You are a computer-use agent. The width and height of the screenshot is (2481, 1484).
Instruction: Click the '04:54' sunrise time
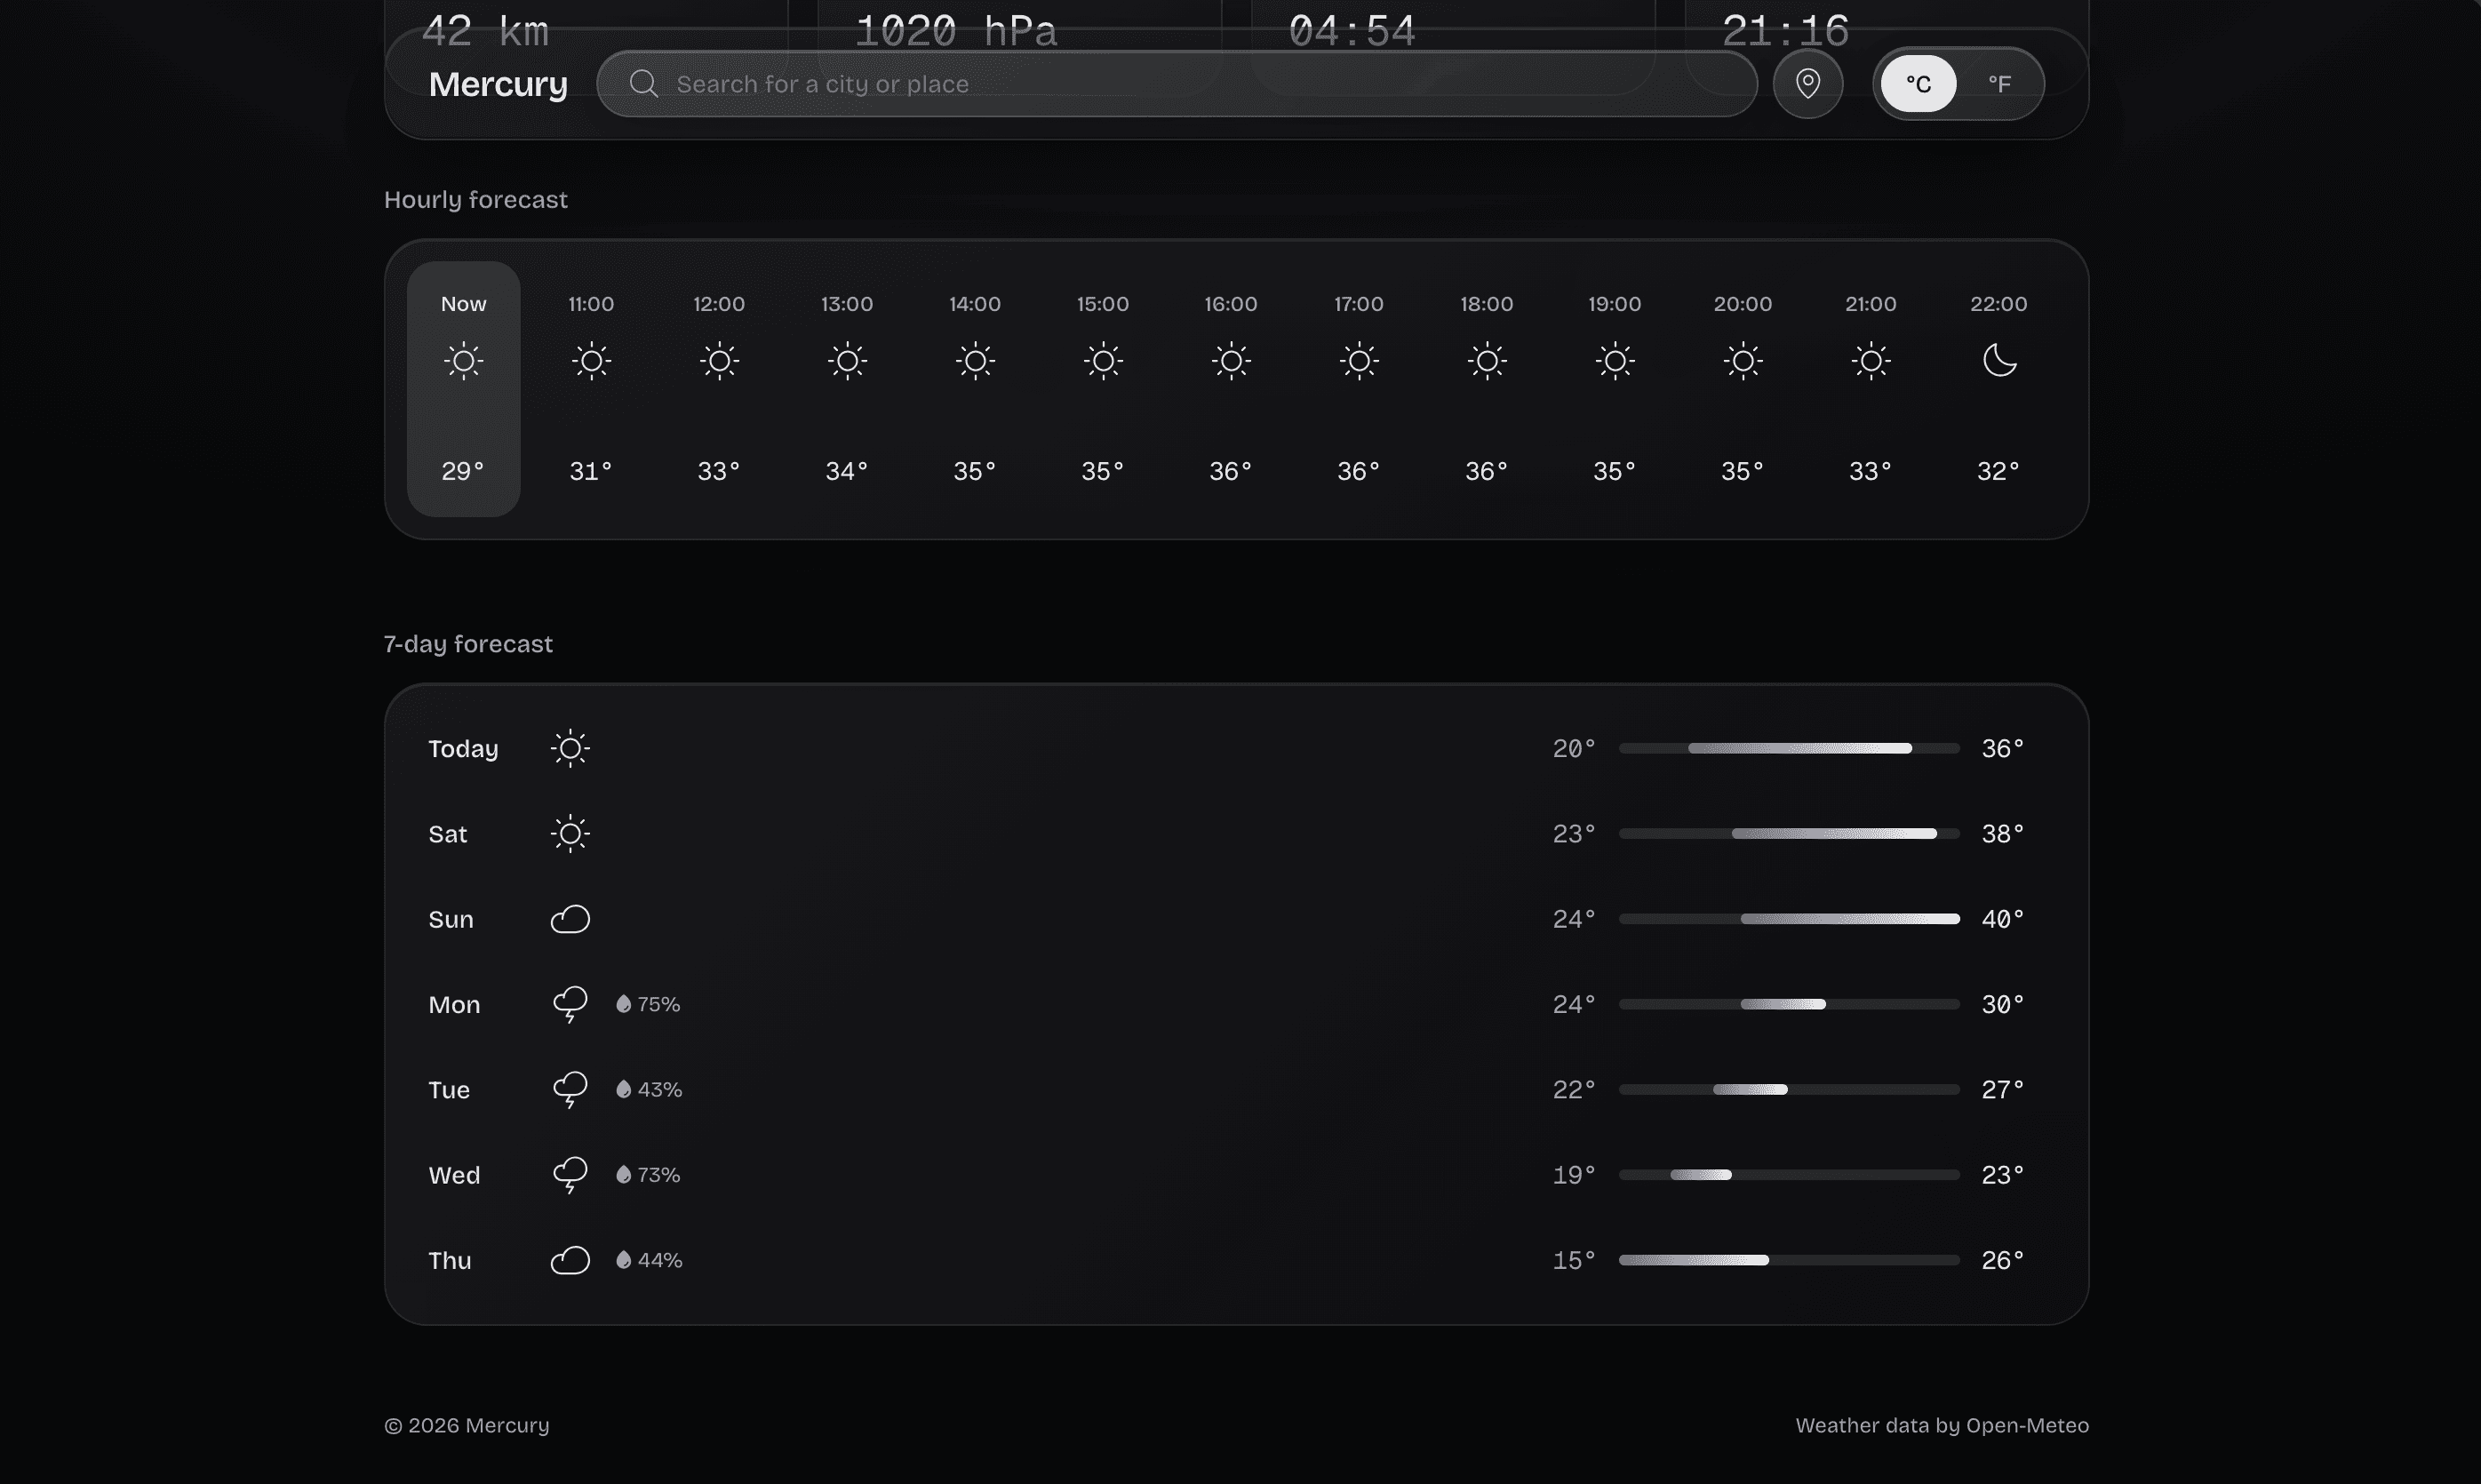(1352, 30)
